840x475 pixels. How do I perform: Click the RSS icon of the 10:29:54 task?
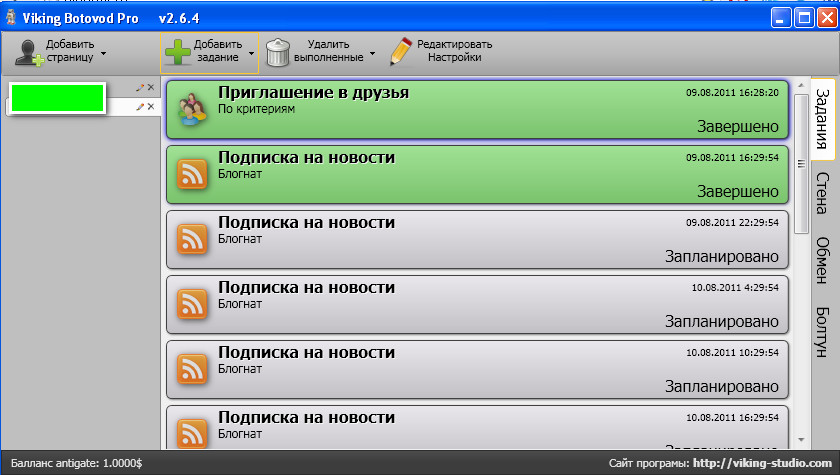coord(192,369)
